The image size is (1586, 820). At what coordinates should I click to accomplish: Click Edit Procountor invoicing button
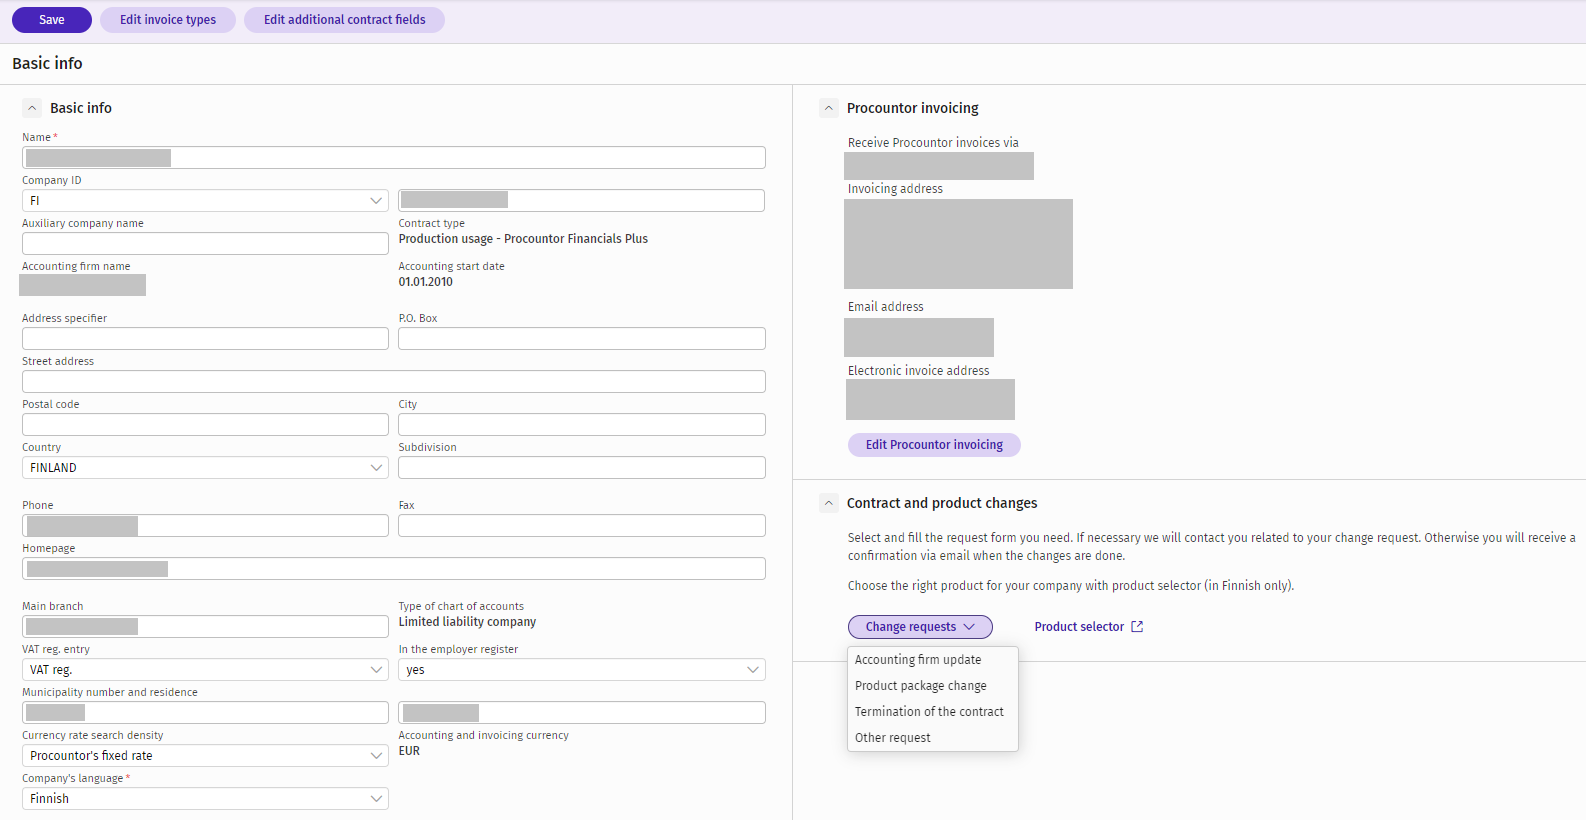pos(934,445)
